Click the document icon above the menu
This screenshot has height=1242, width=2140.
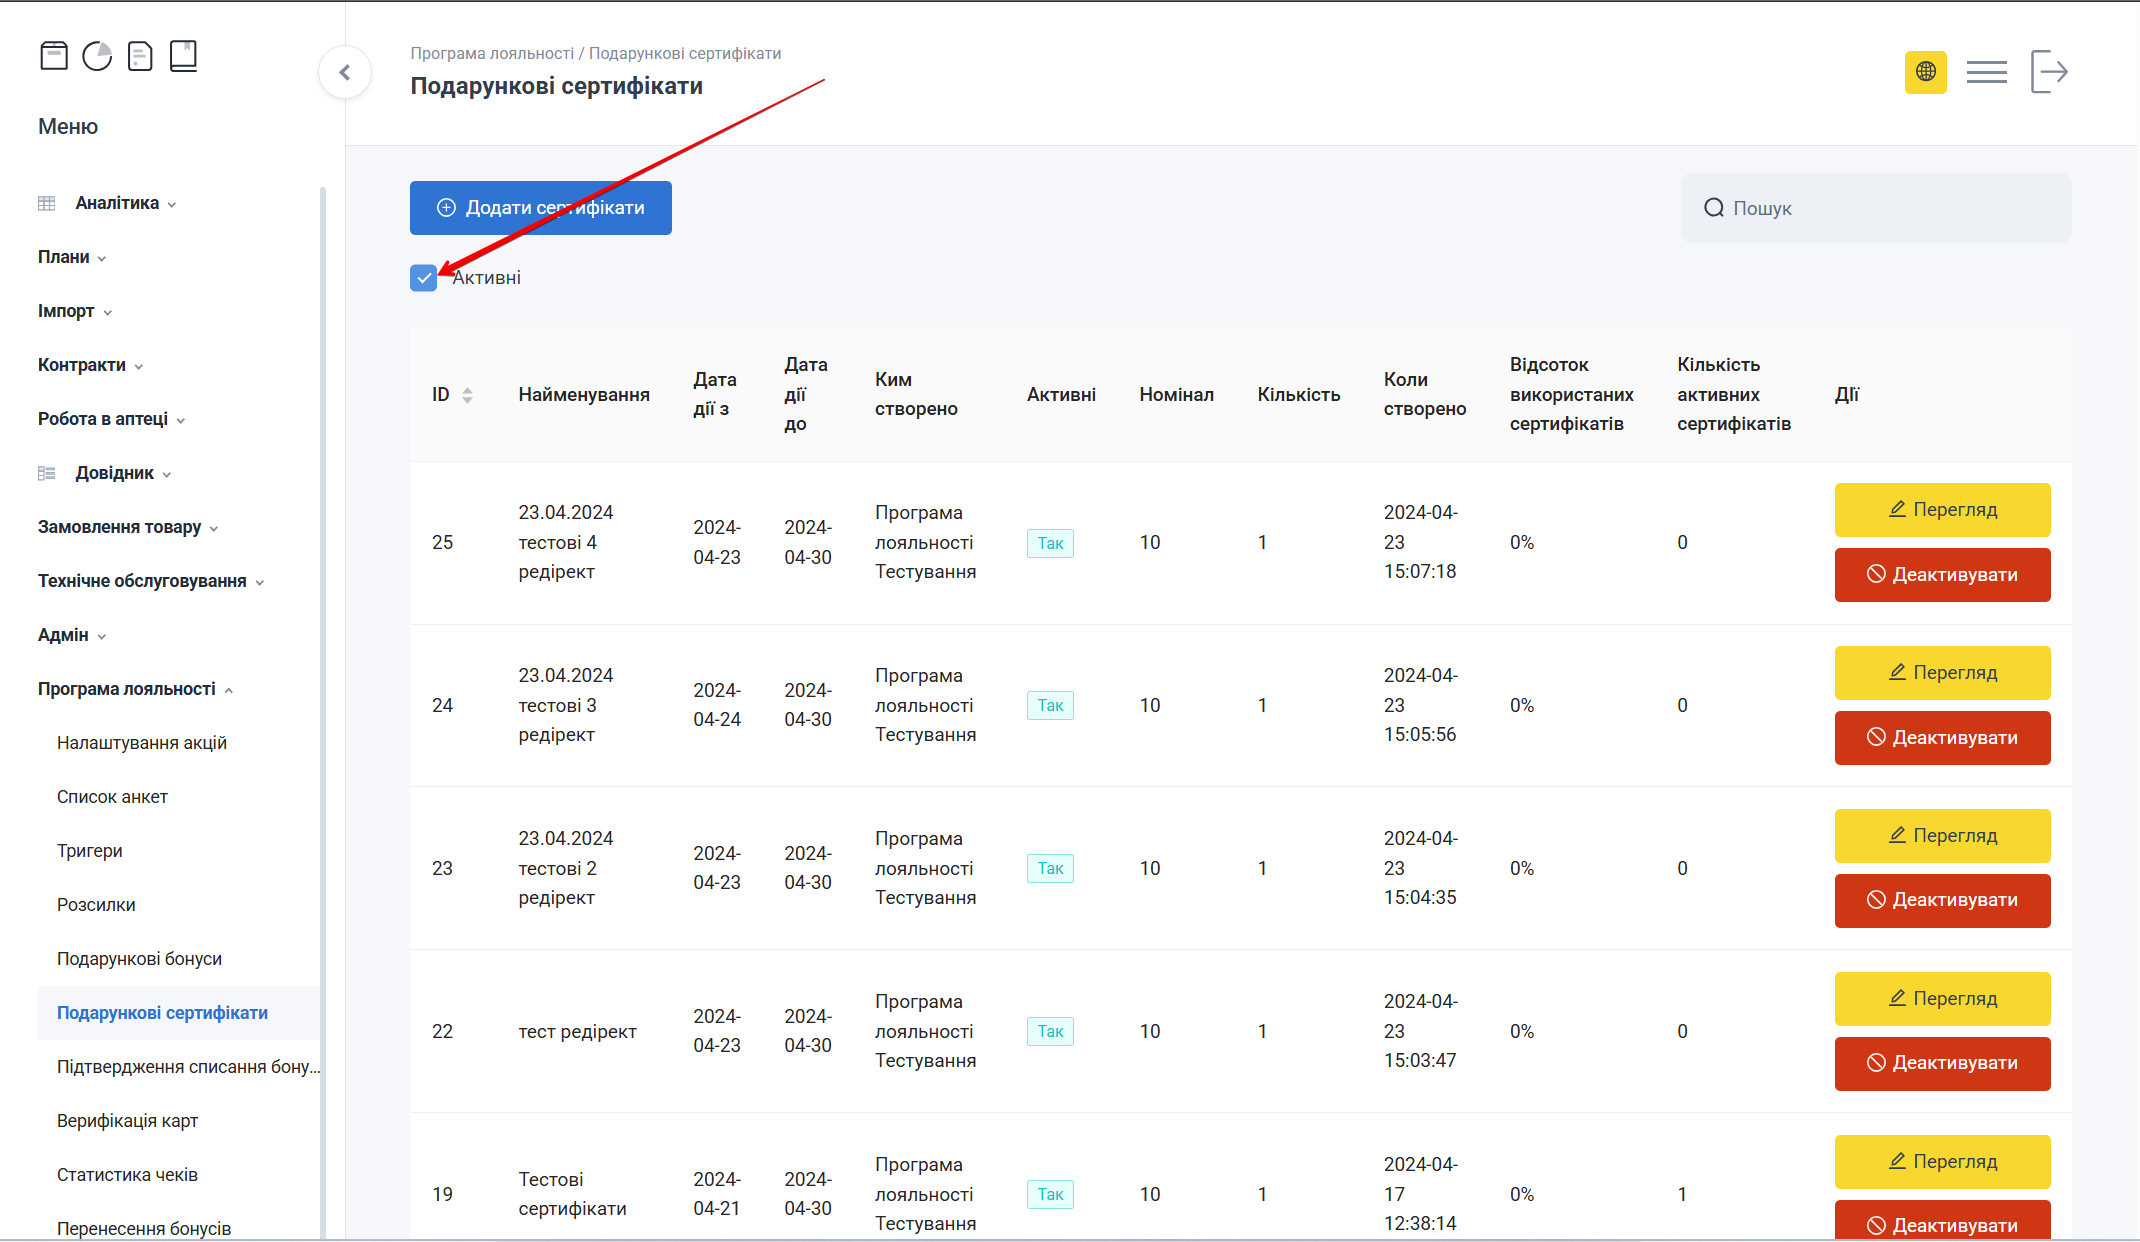[x=140, y=56]
